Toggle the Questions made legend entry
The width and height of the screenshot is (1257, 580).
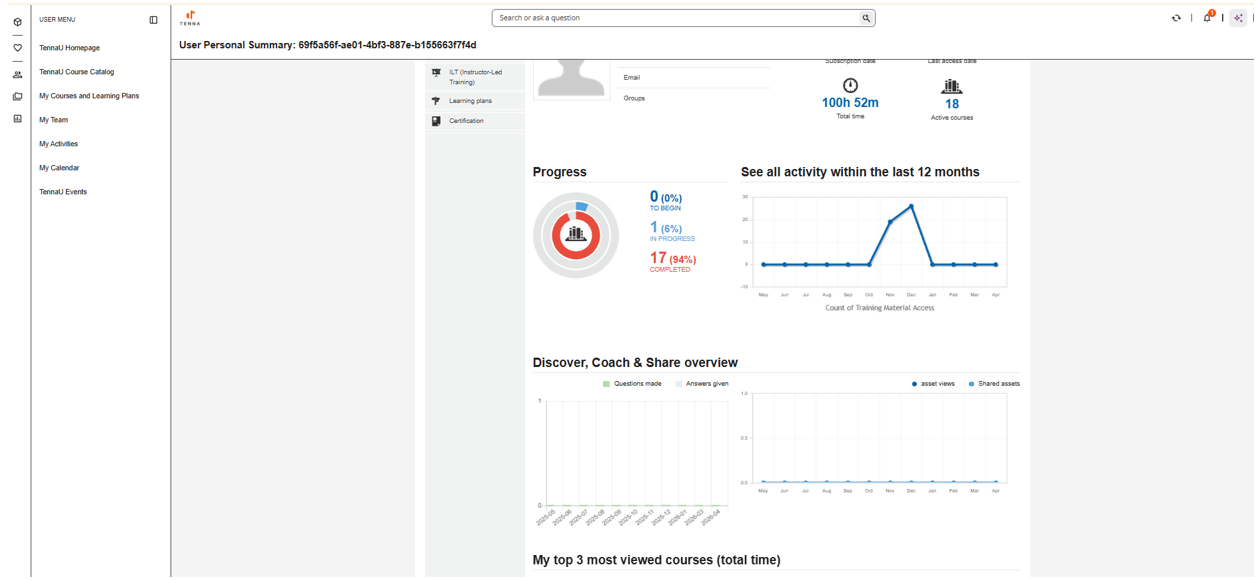tap(632, 384)
